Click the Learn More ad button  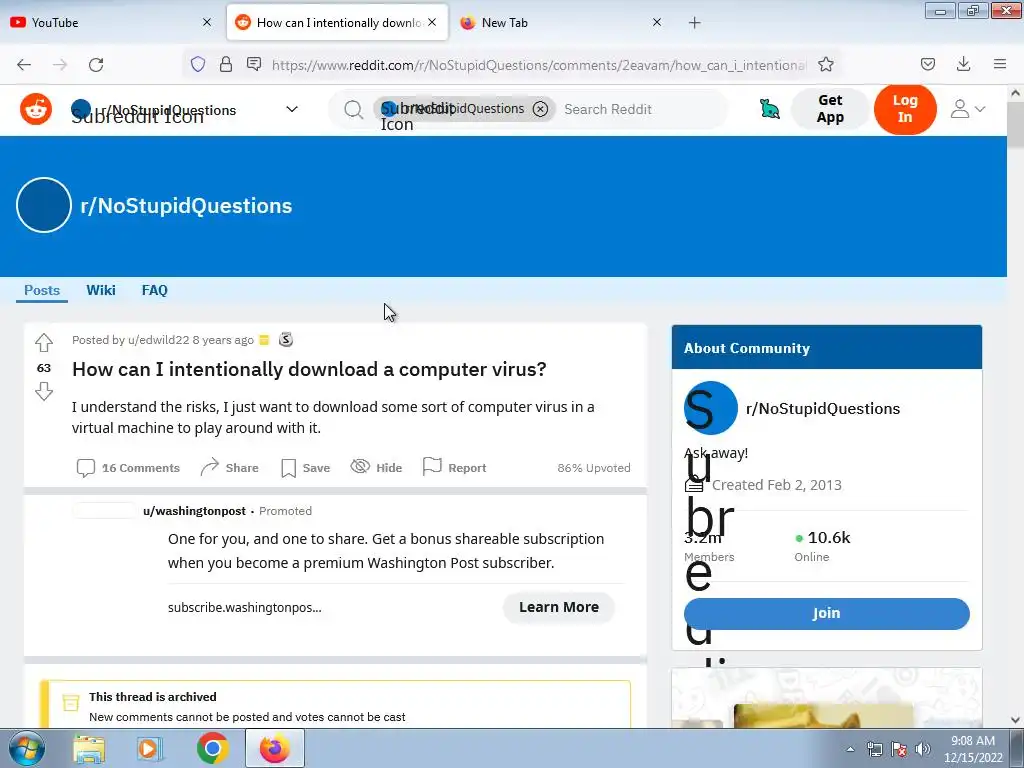pos(559,607)
